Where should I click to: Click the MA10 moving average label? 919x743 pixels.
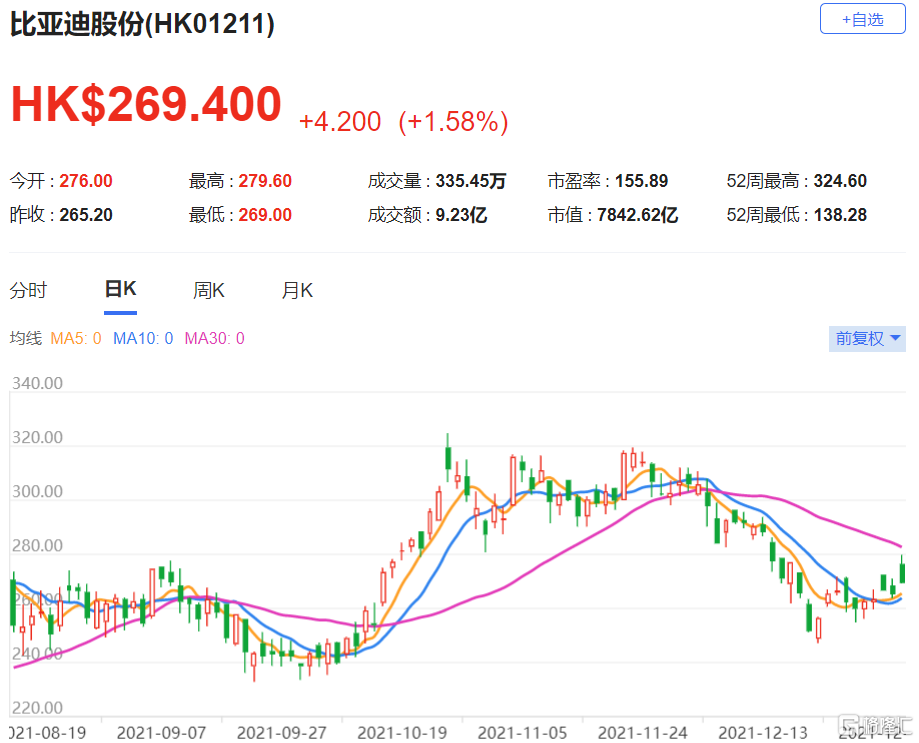pos(143,338)
